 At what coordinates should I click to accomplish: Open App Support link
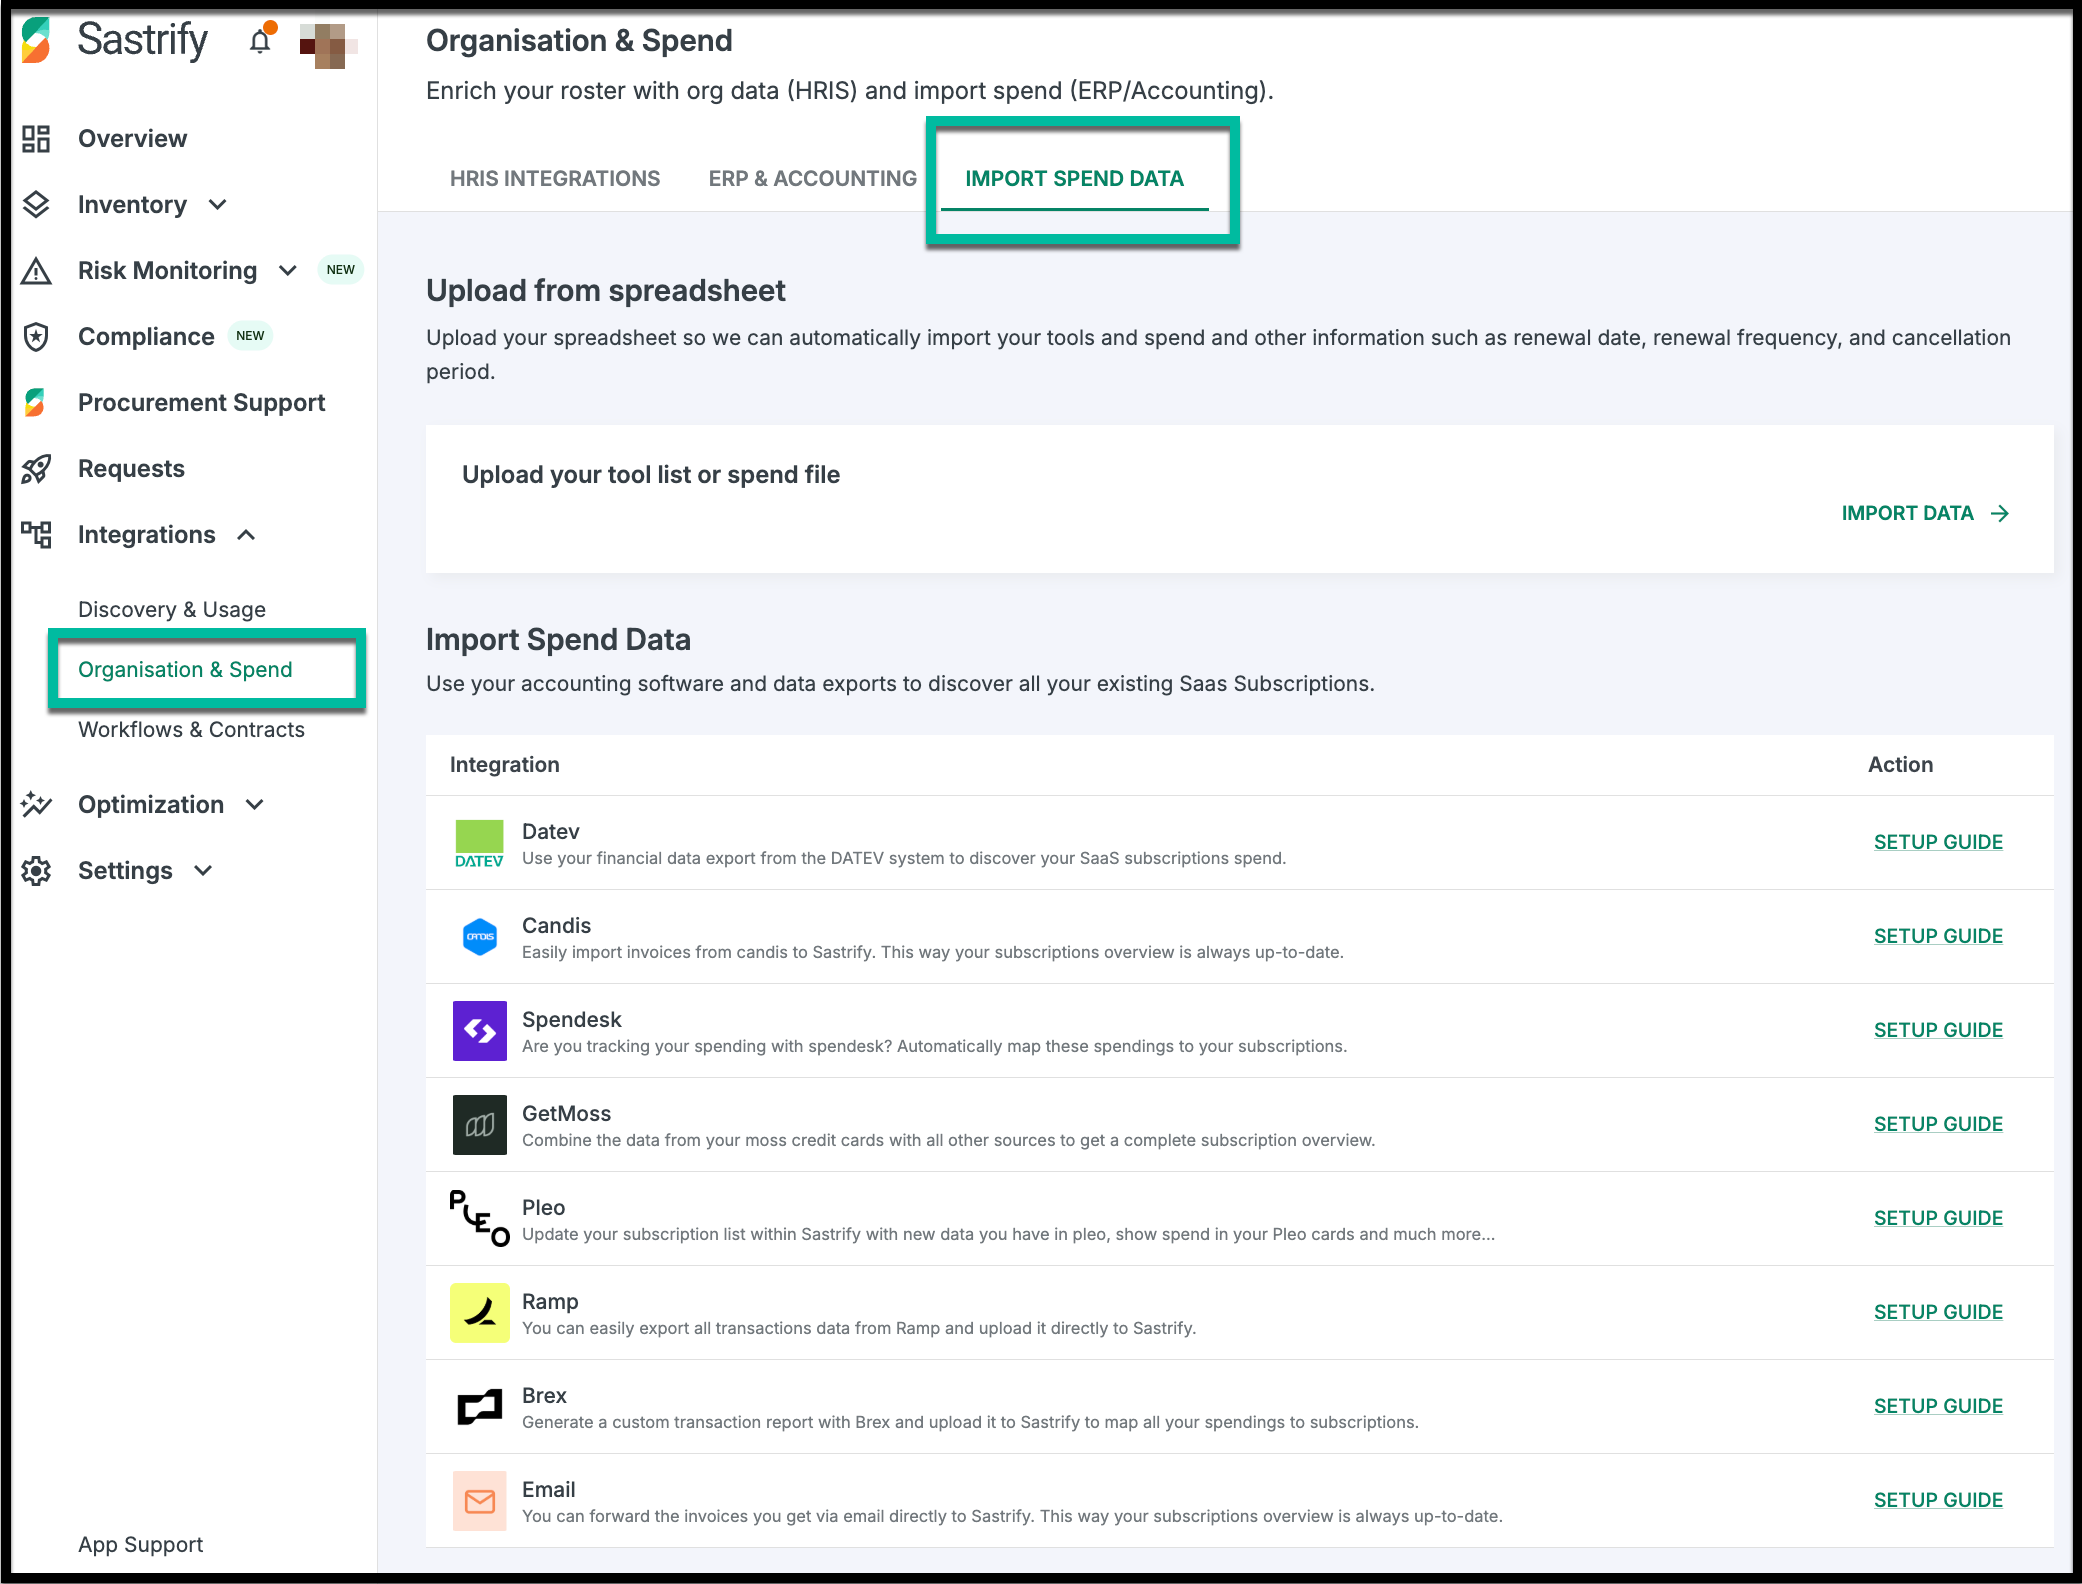[141, 1544]
